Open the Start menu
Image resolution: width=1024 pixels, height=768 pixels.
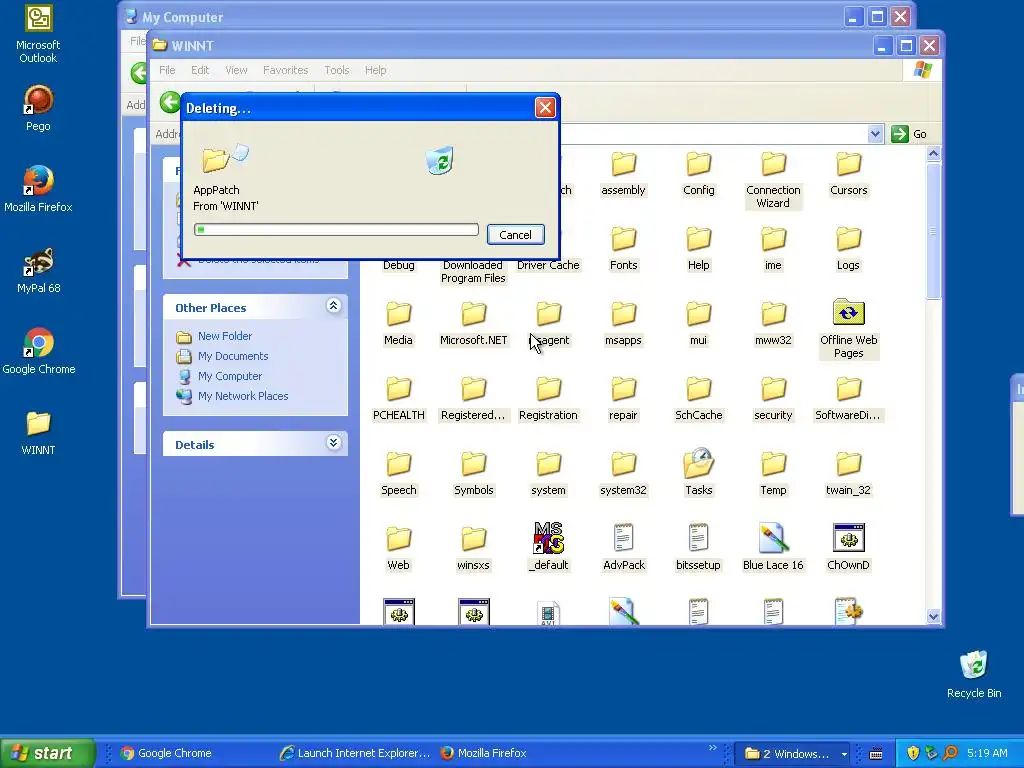coord(48,753)
